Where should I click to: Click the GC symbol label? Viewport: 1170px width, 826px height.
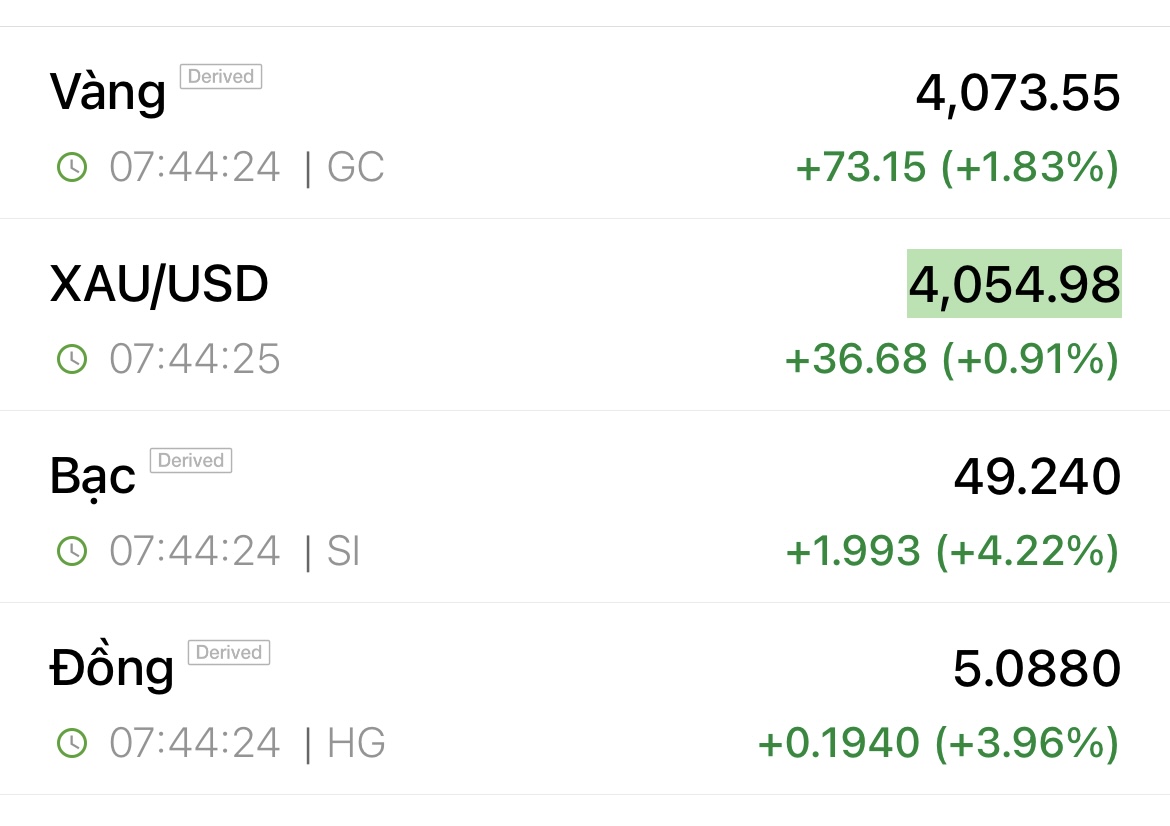(355, 167)
